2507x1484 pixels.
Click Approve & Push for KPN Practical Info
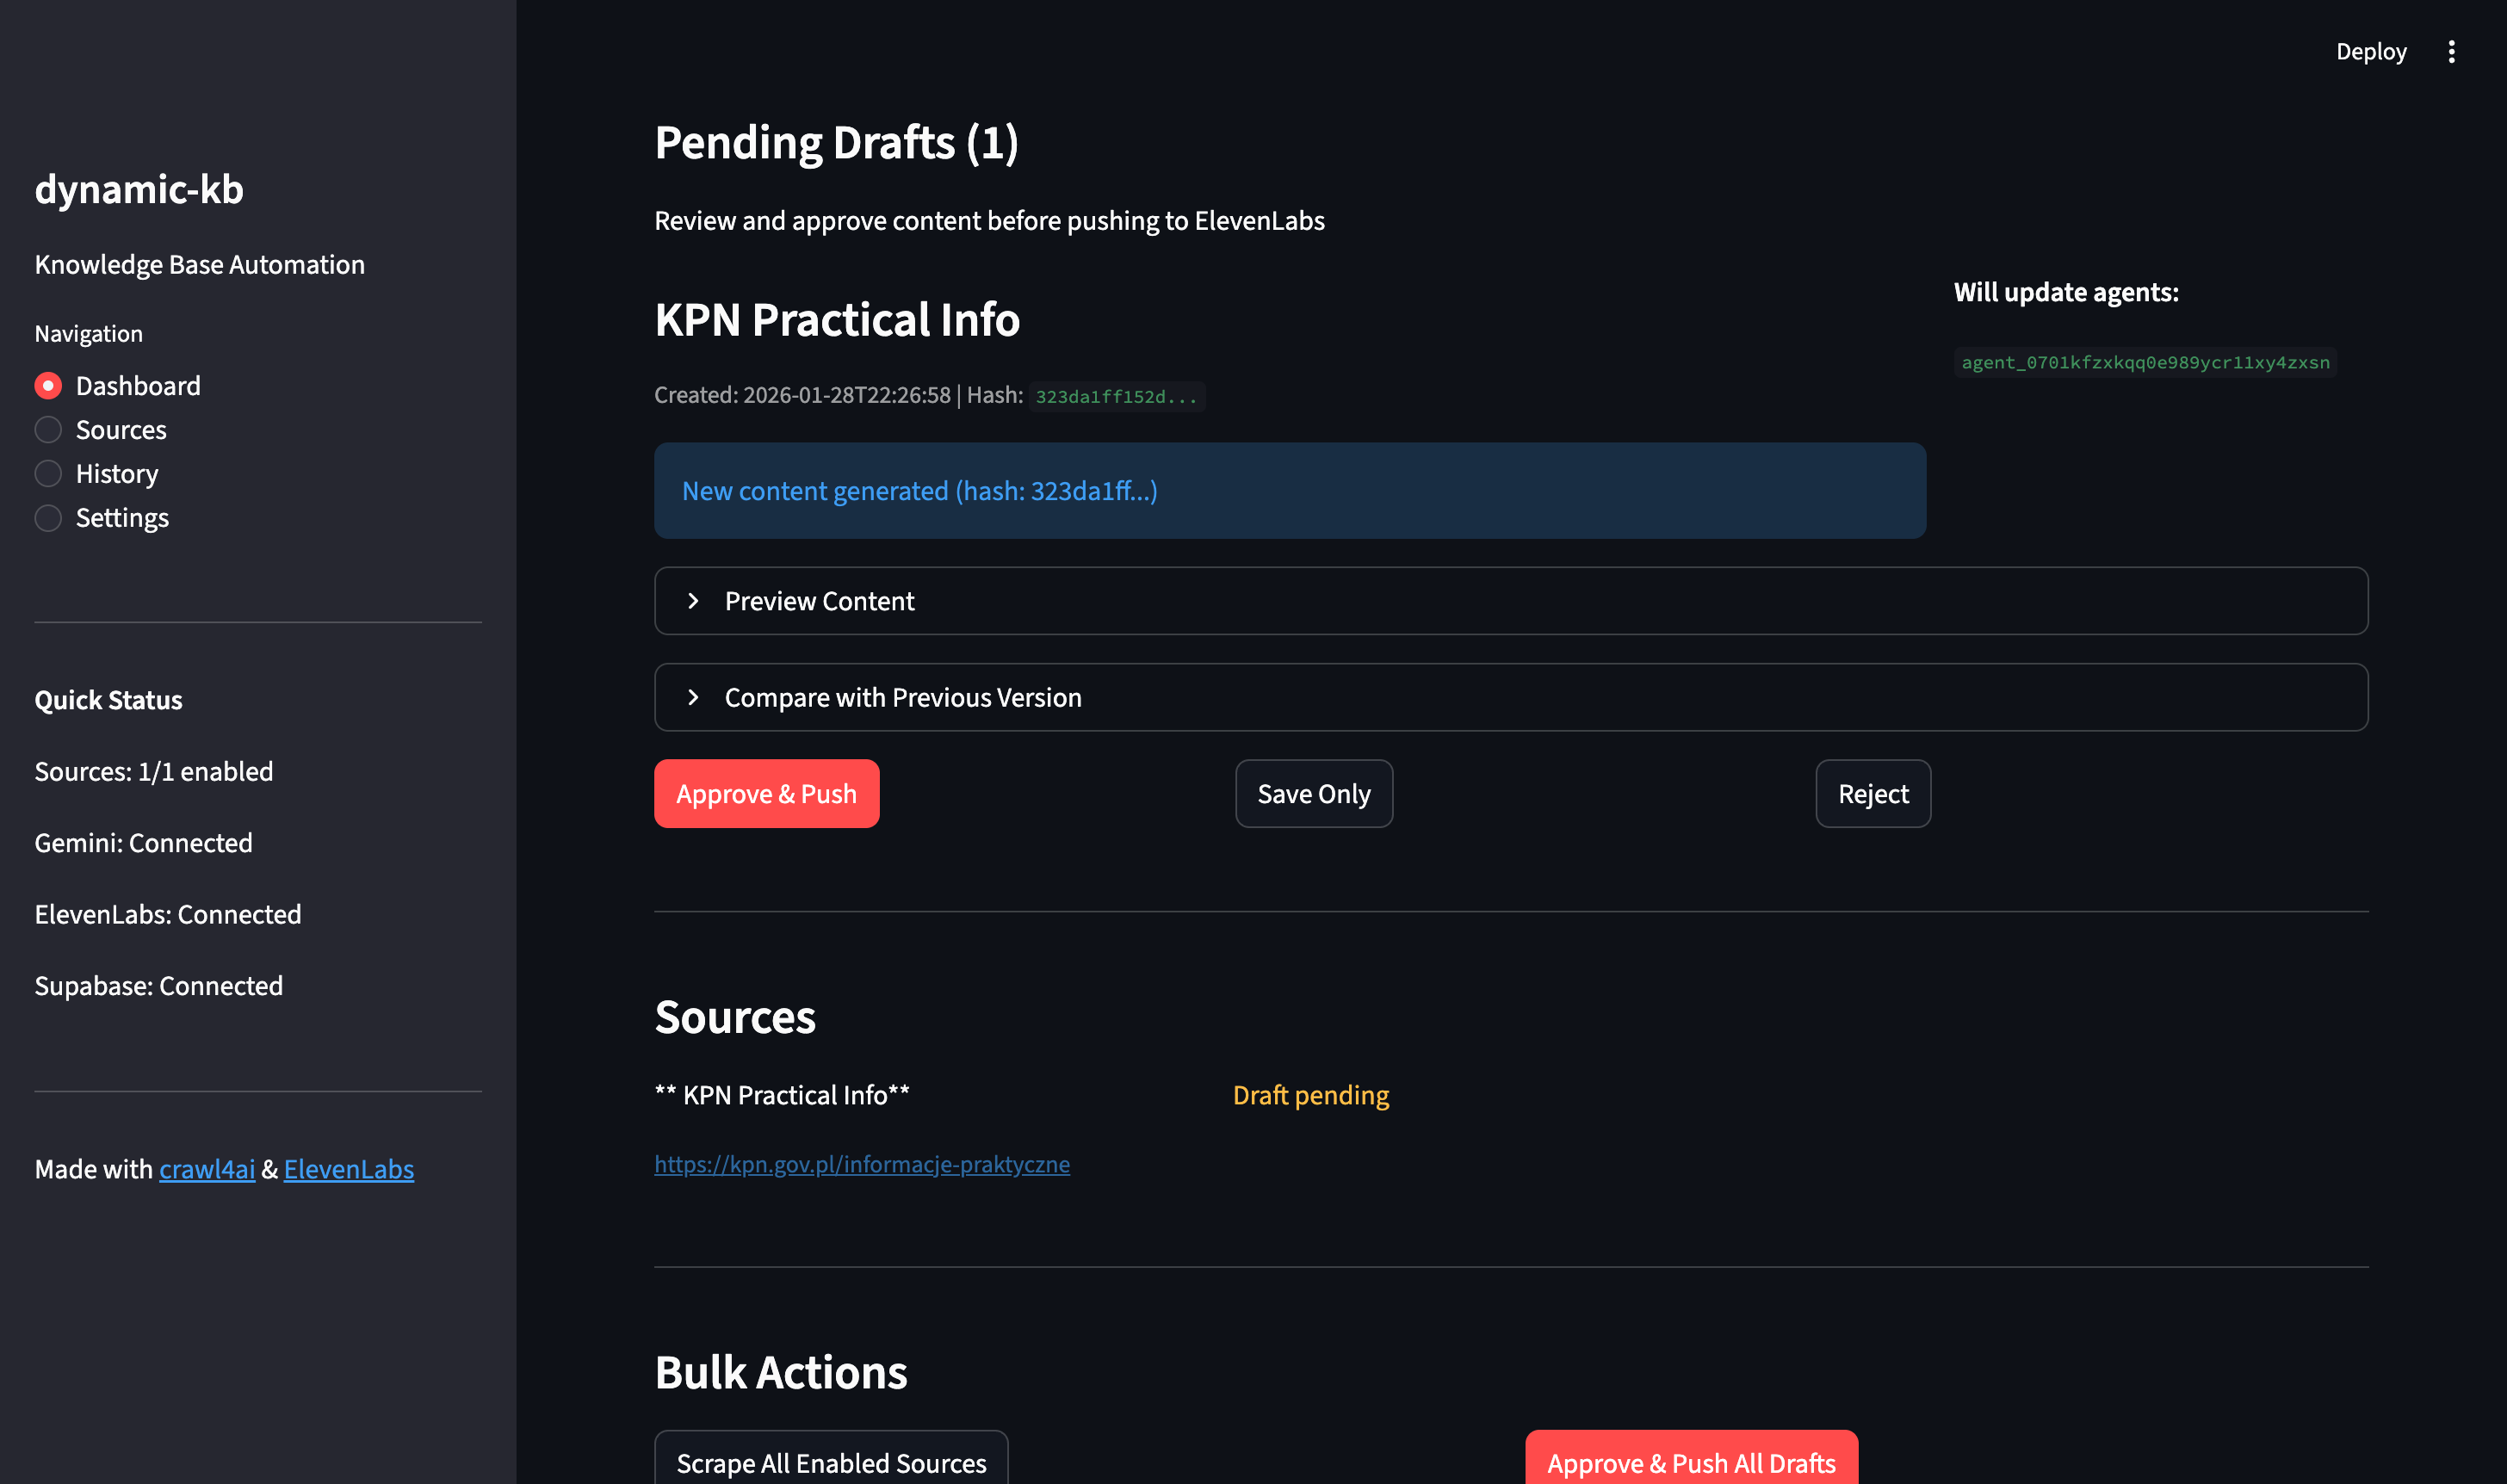pos(766,793)
